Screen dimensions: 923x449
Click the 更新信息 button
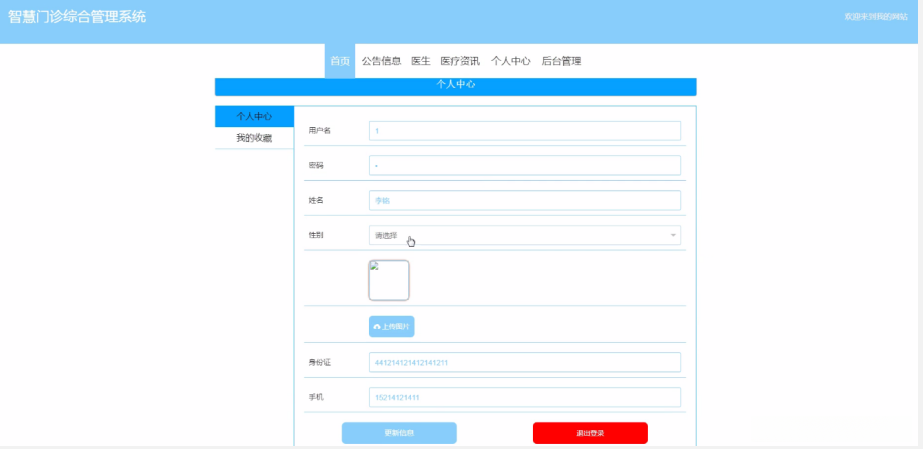399,433
